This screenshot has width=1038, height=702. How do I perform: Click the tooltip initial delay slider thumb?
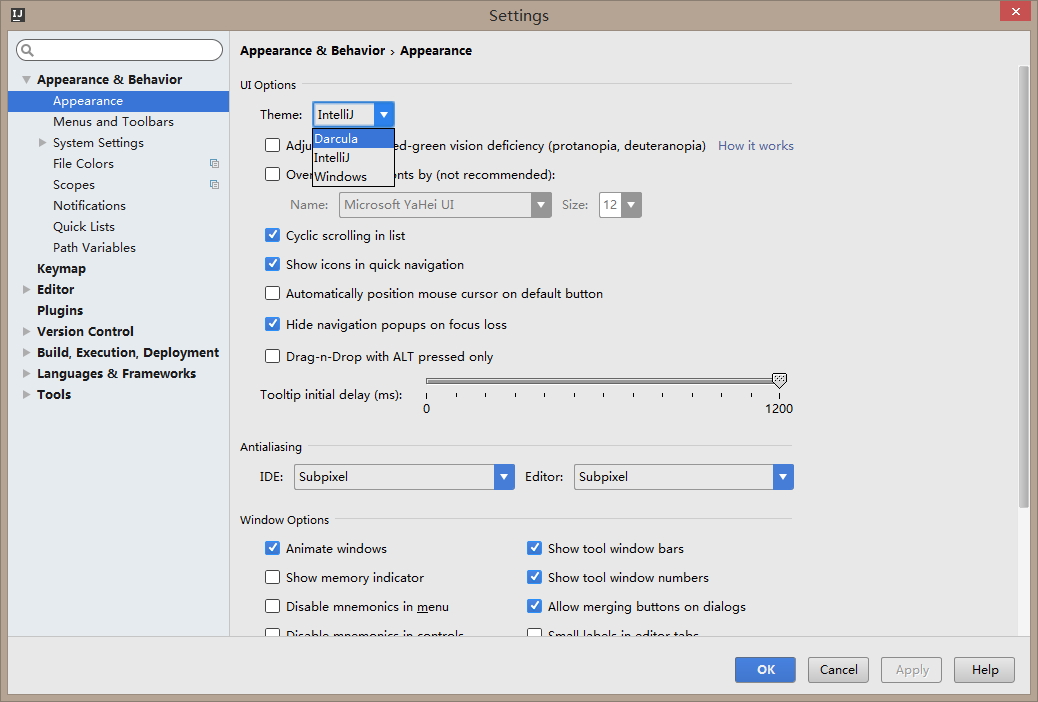click(x=779, y=380)
